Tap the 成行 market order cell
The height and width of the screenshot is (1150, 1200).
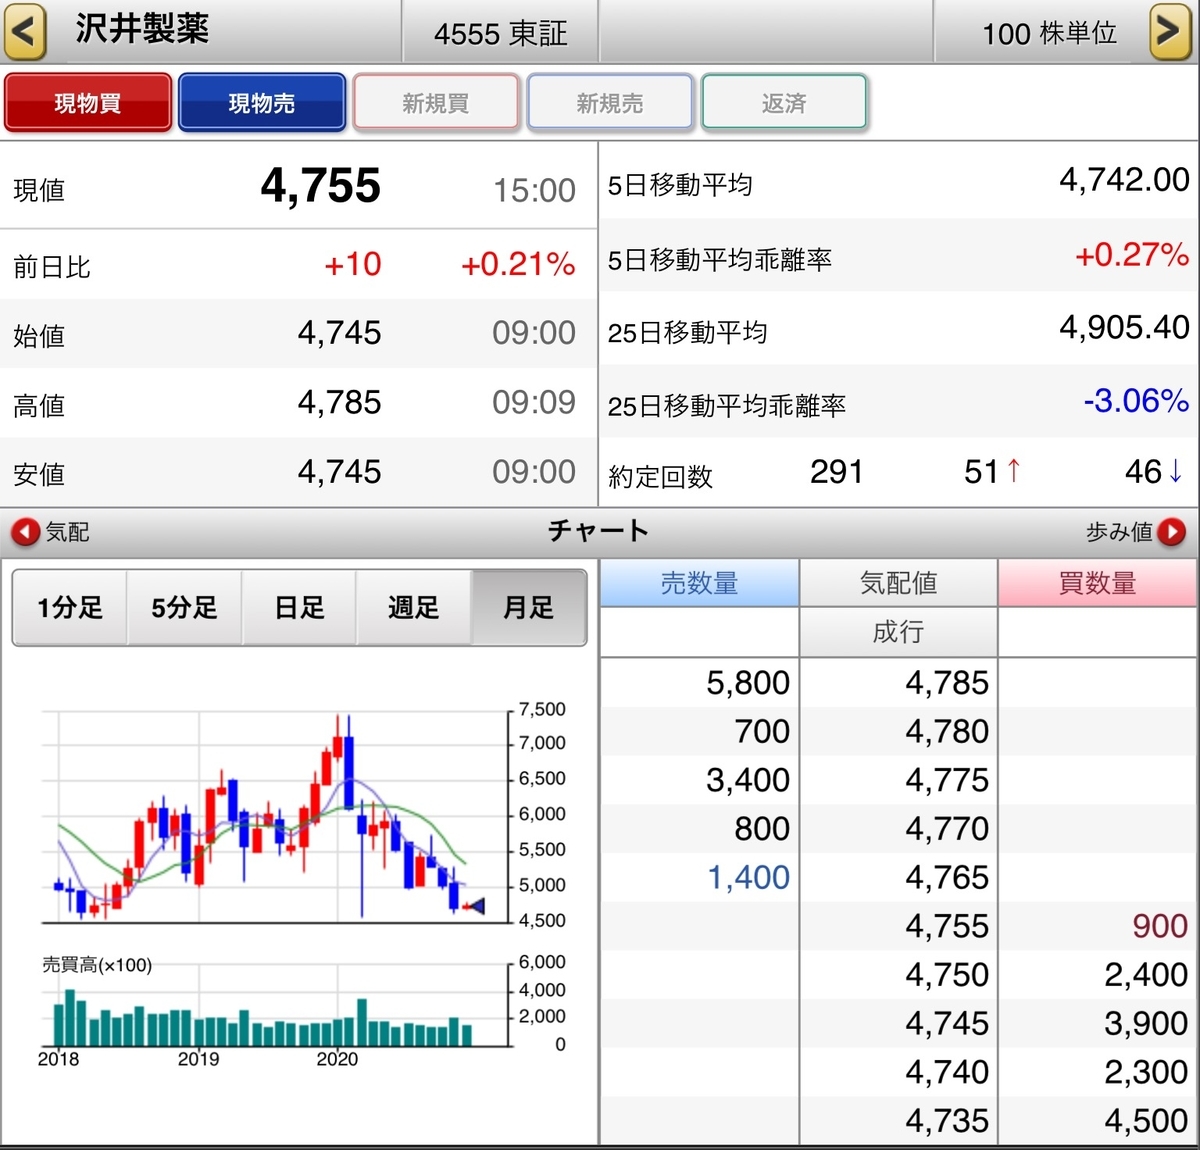click(898, 632)
